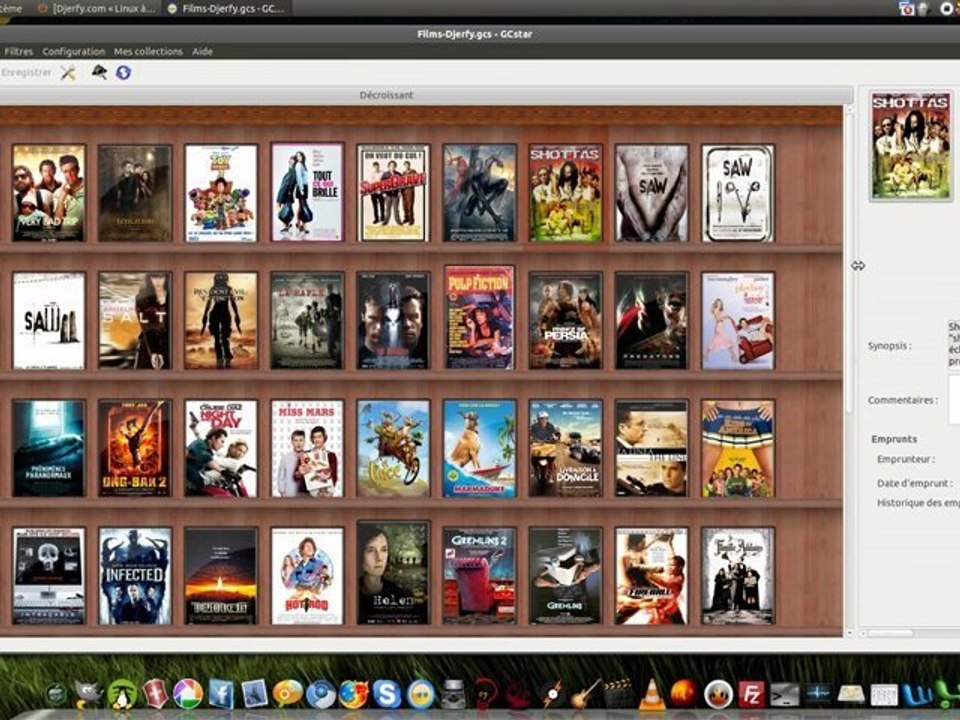Click the green penguin dock icon
The height and width of the screenshot is (720, 960).
pyautogui.click(x=122, y=694)
